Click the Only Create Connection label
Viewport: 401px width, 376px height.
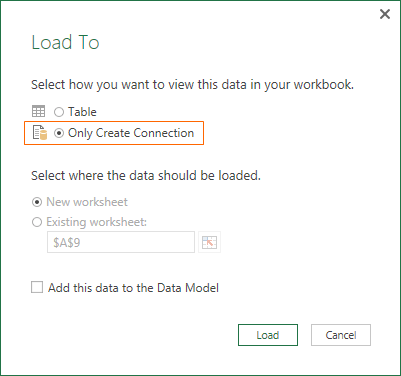click(131, 133)
